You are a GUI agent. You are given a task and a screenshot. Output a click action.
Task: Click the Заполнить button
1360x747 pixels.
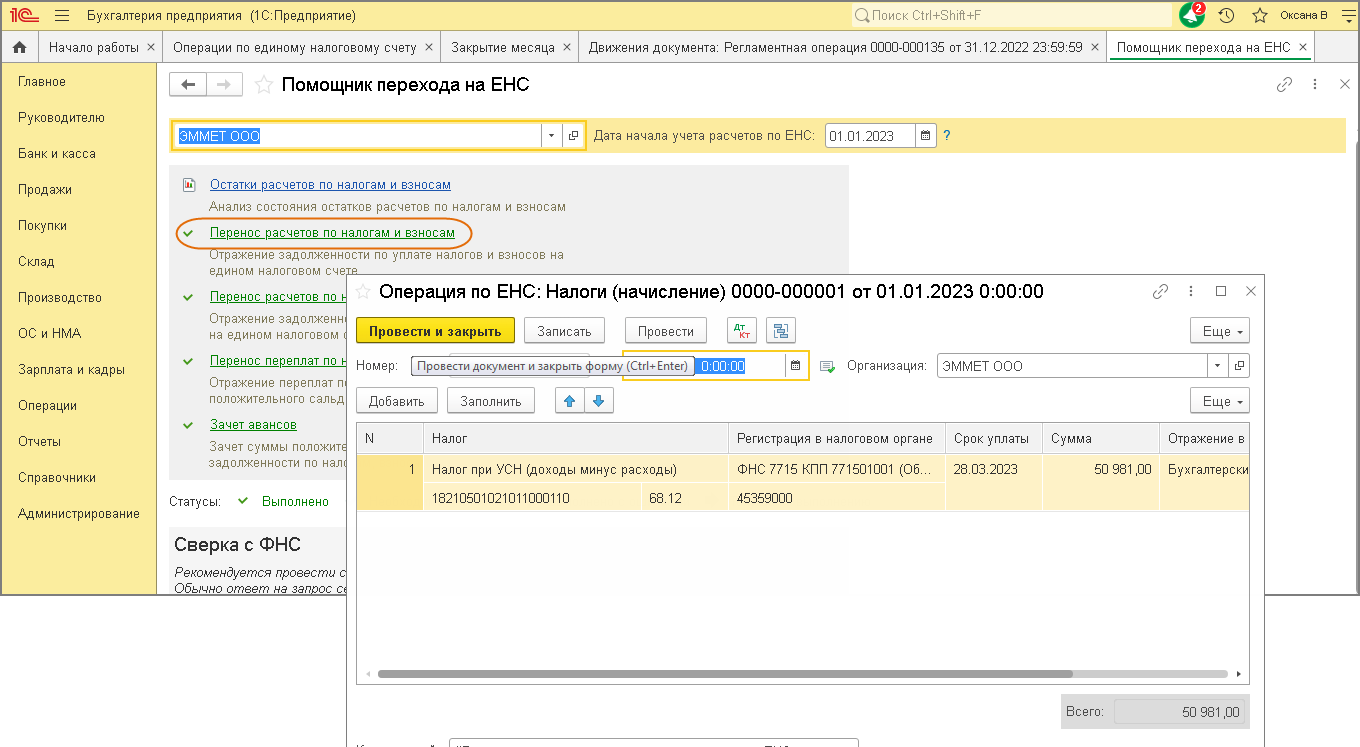[491, 401]
